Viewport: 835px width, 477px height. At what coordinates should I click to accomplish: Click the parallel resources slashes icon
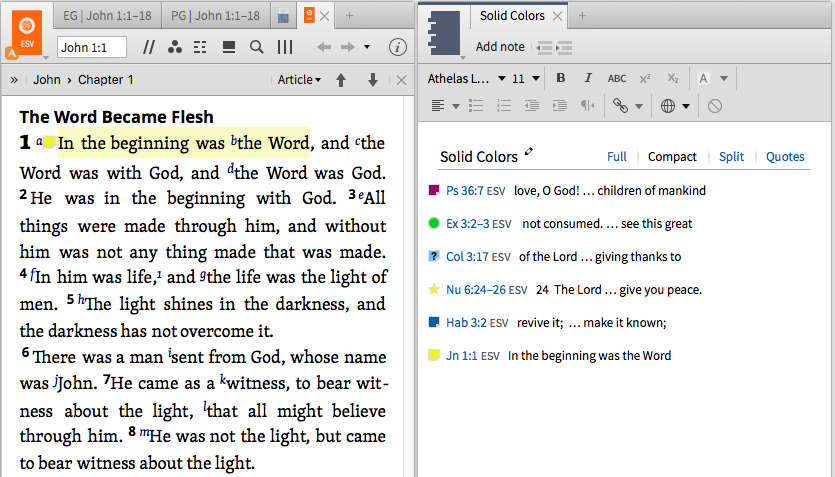click(x=149, y=47)
